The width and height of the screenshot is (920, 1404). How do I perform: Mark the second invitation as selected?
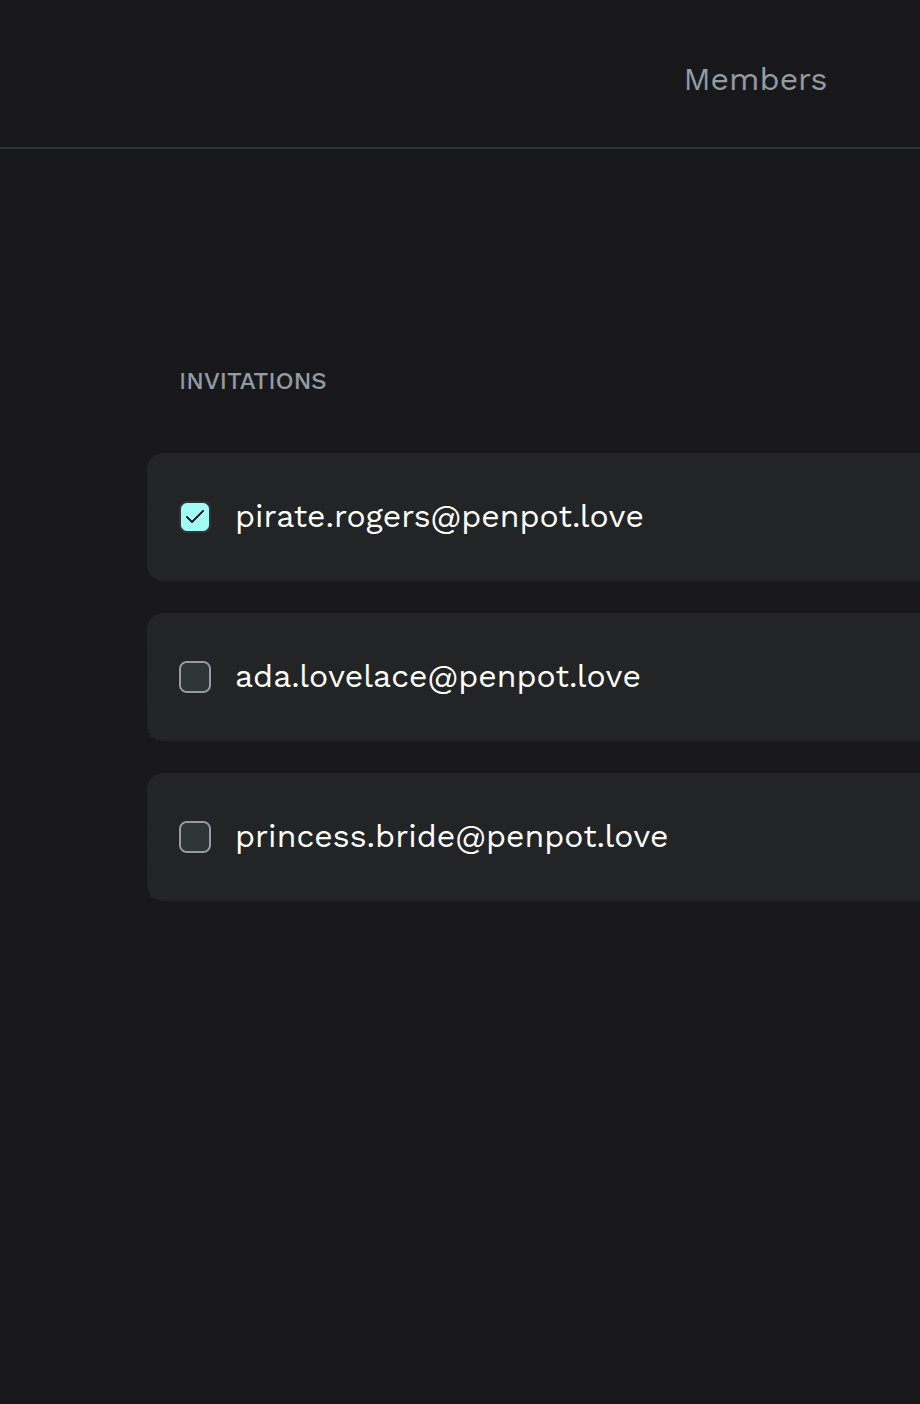pos(195,677)
